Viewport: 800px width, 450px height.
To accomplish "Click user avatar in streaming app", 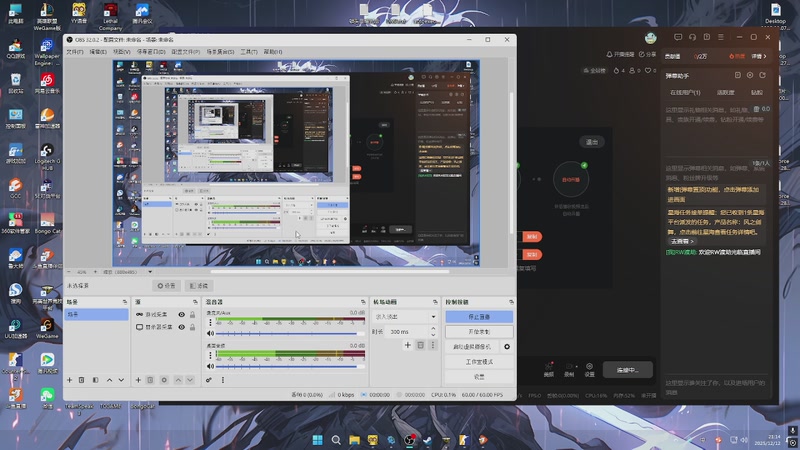I will [651, 38].
